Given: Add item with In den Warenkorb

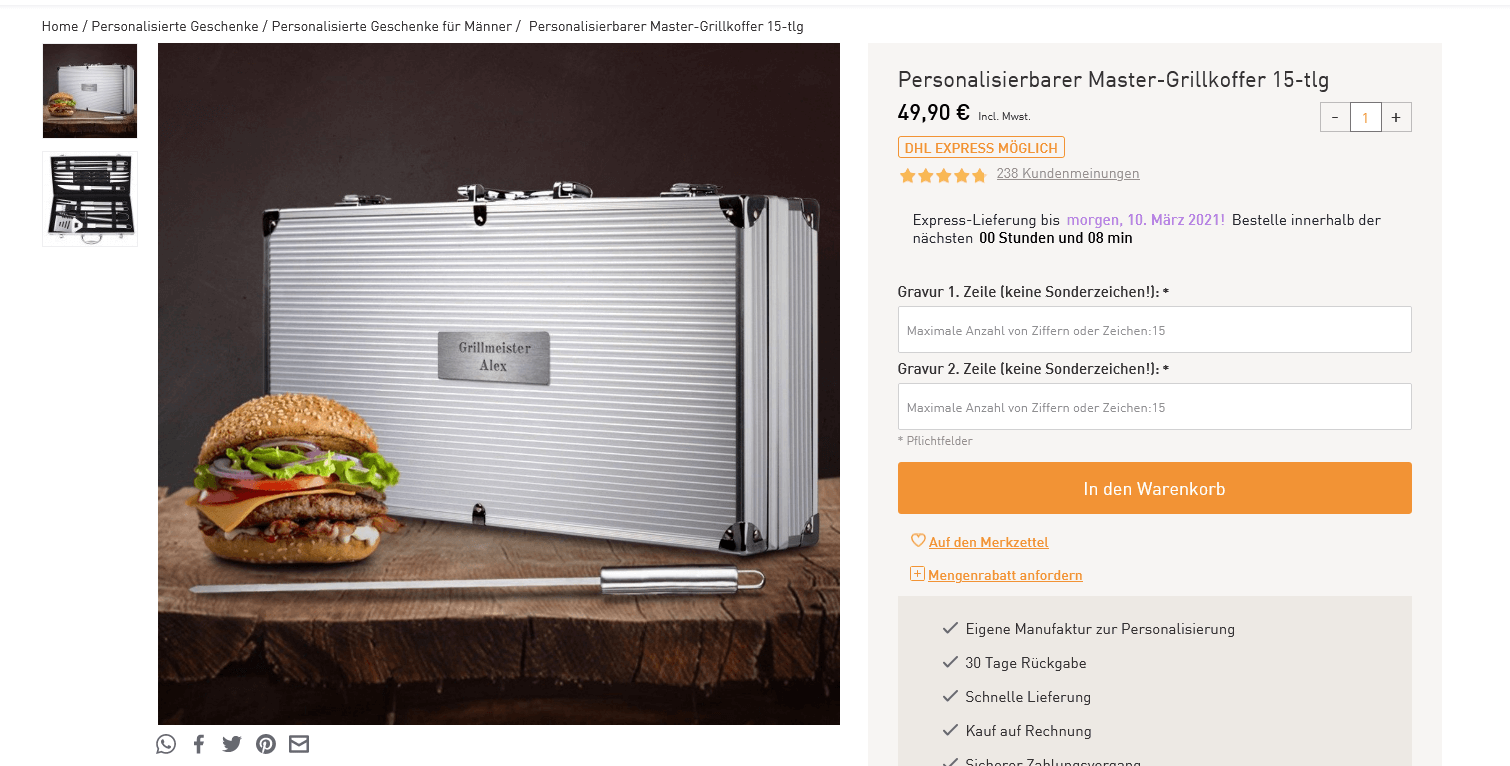Looking at the screenshot, I should (x=1155, y=488).
